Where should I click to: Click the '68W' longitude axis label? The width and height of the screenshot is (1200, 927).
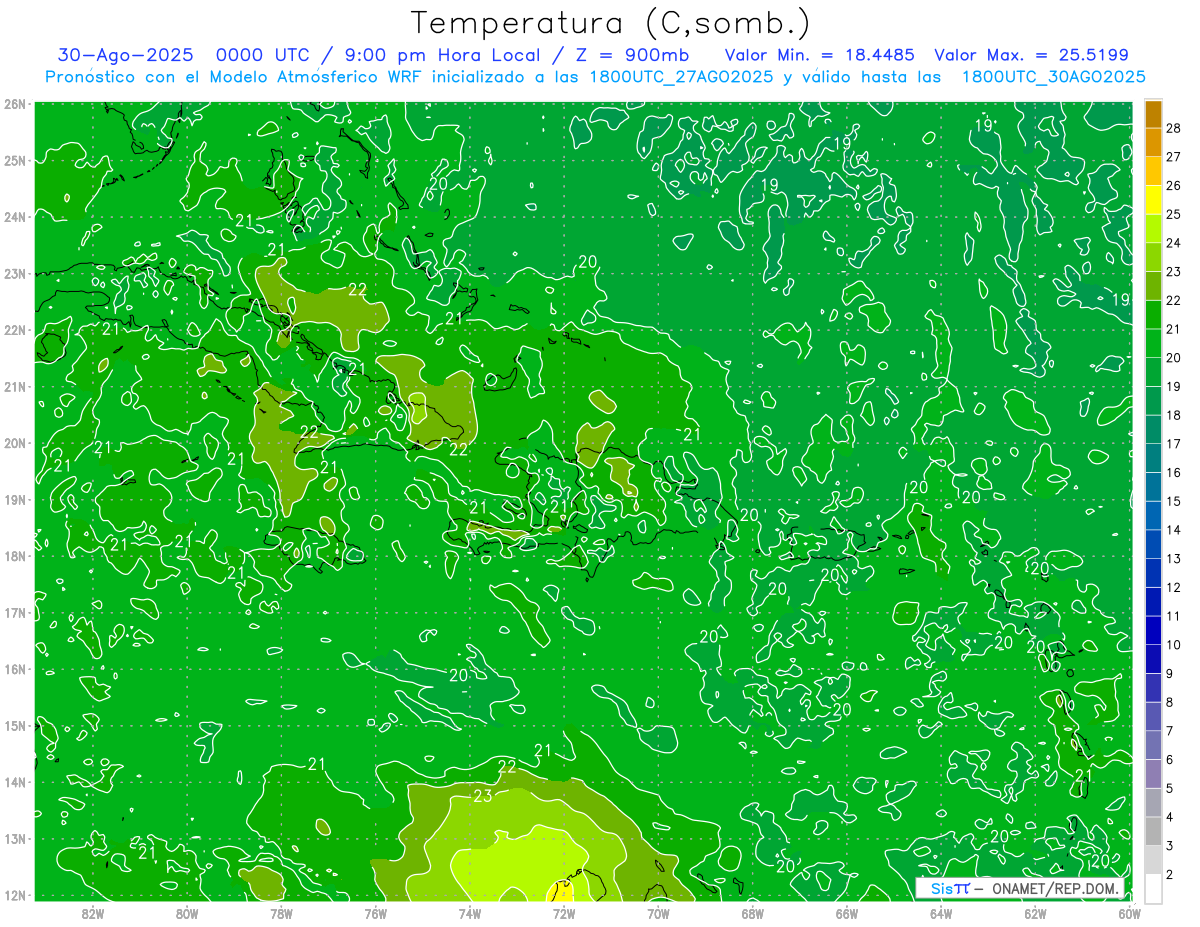(752, 913)
